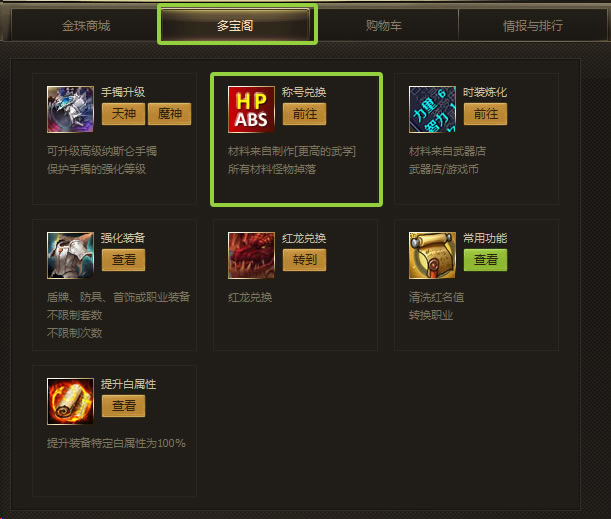The width and height of the screenshot is (611, 519).
Task: Click 前往 under 称号兑换
Action: point(304,114)
